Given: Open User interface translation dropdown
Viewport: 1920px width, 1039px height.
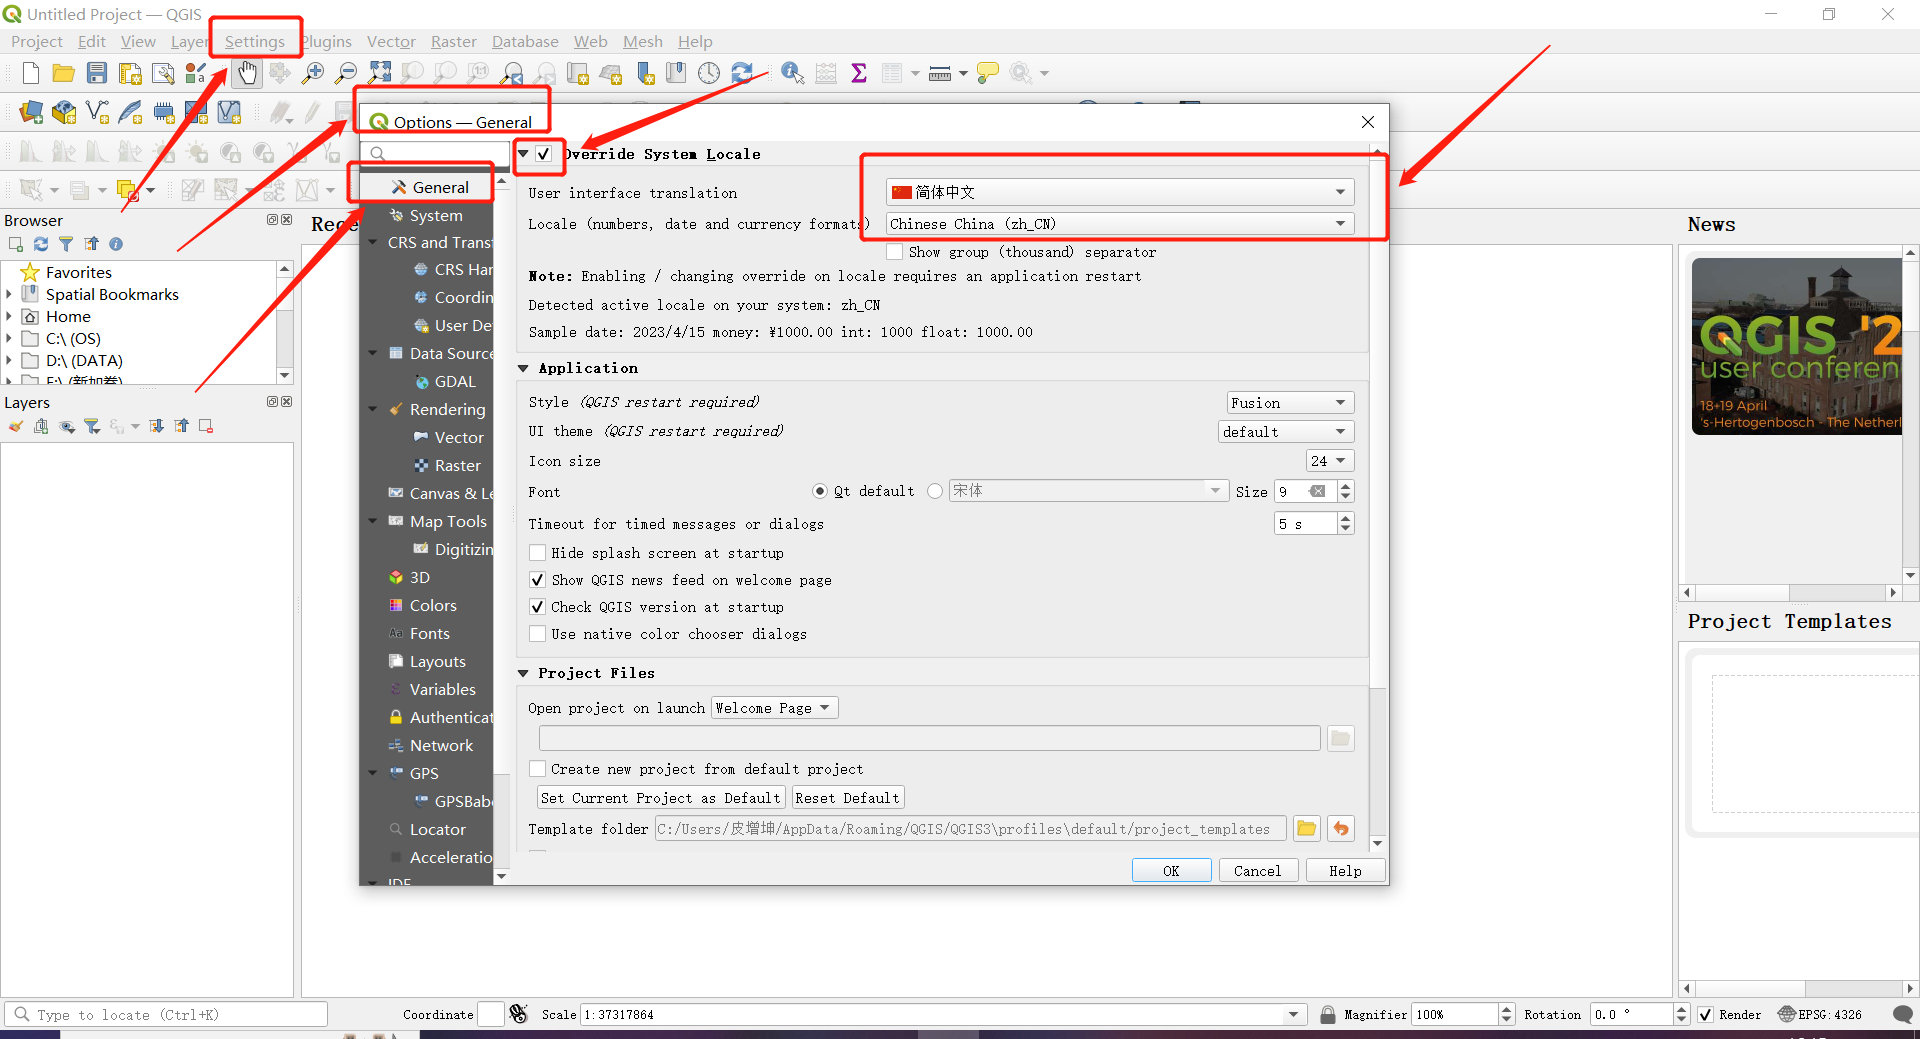Looking at the screenshot, I should click(x=1120, y=192).
